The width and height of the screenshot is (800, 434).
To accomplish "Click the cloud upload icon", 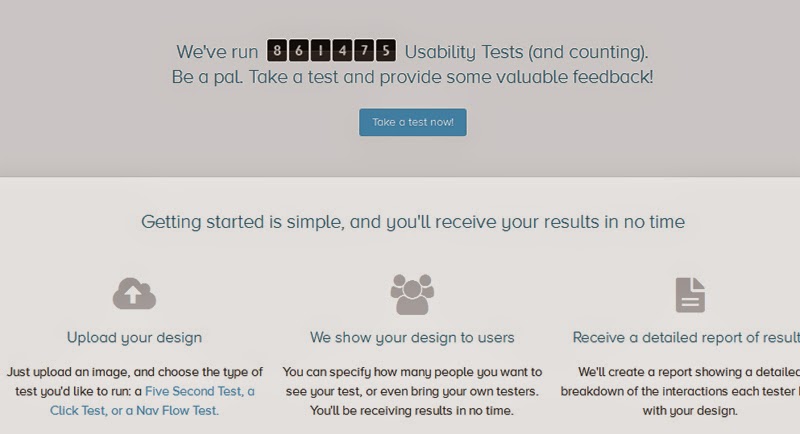I will (134, 294).
